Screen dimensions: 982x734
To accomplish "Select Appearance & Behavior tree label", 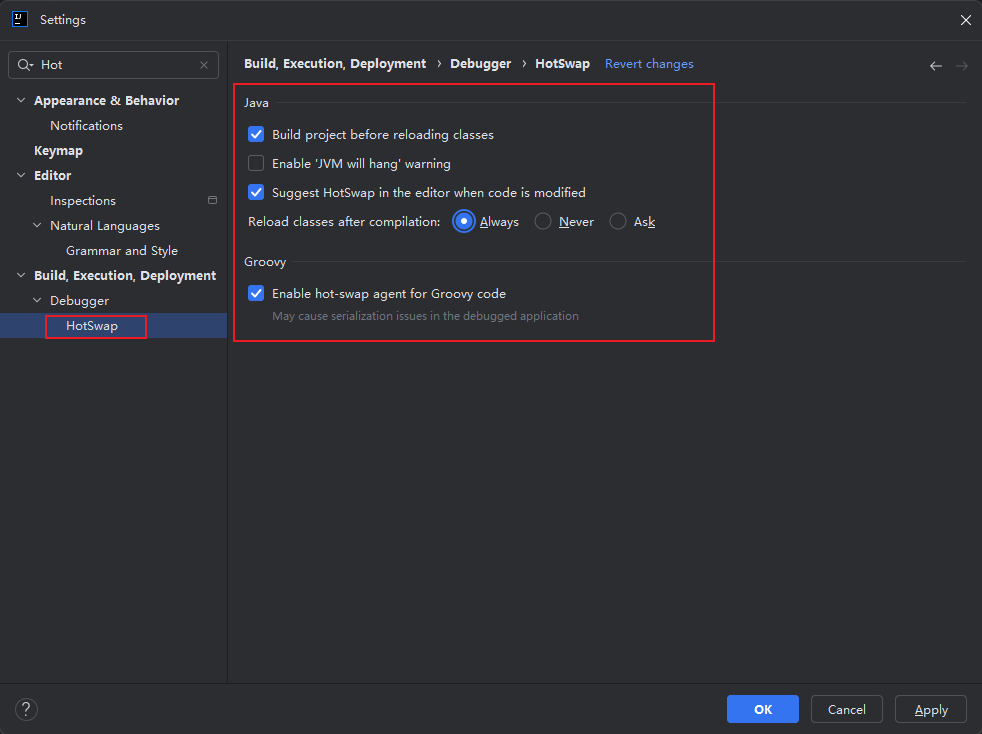I will pos(106,101).
